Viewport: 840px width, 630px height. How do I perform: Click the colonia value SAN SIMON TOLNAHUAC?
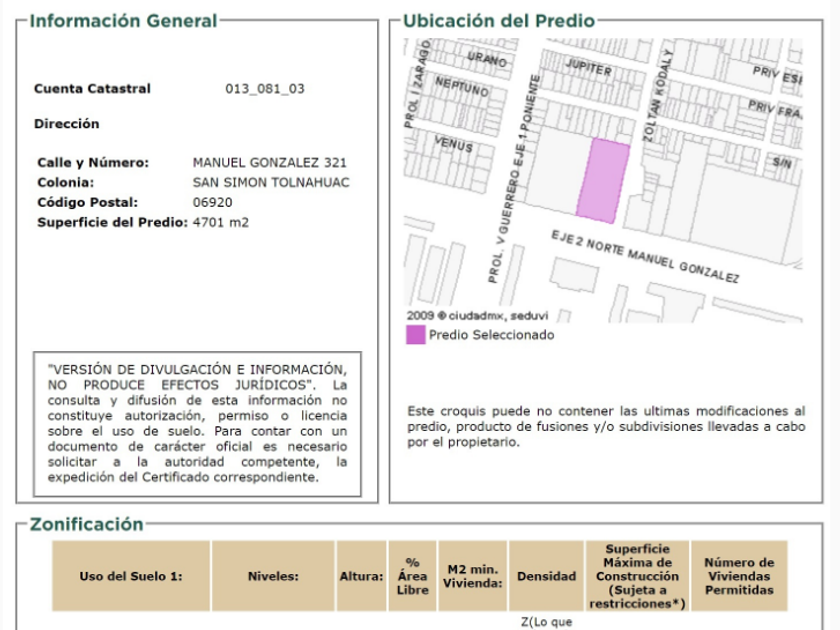(x=271, y=182)
